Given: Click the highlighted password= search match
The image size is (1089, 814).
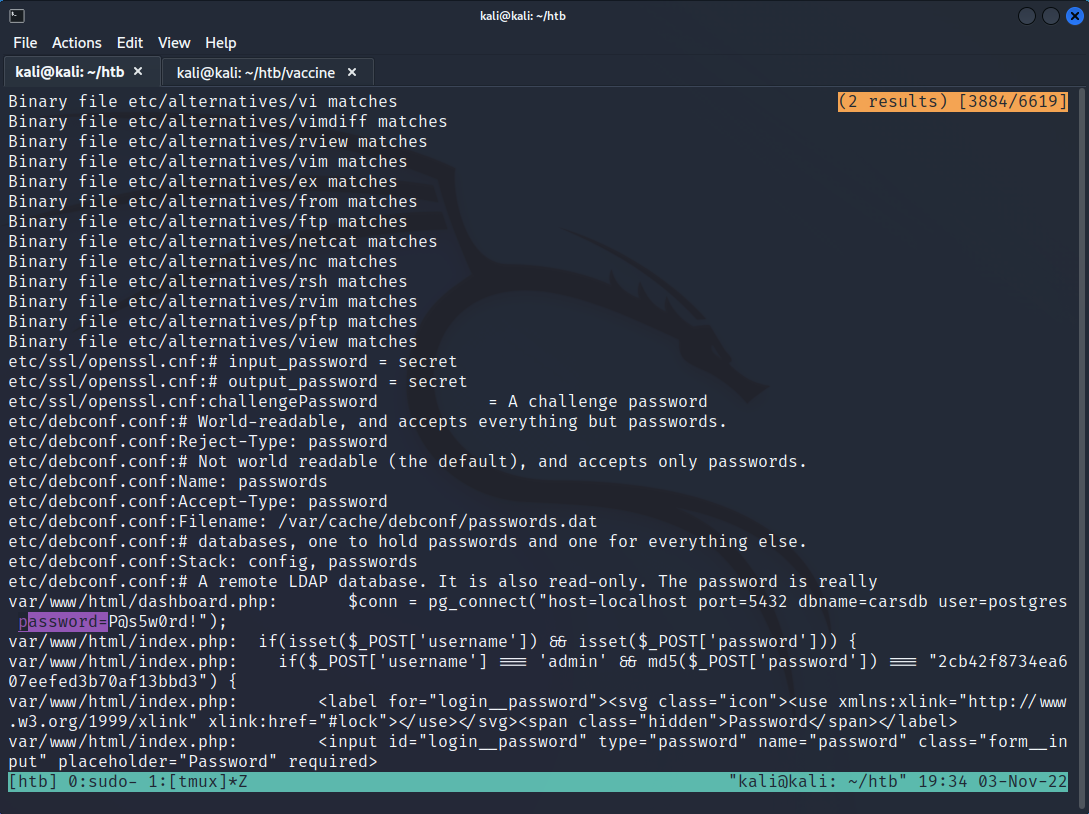Looking at the screenshot, I should (x=63, y=622).
